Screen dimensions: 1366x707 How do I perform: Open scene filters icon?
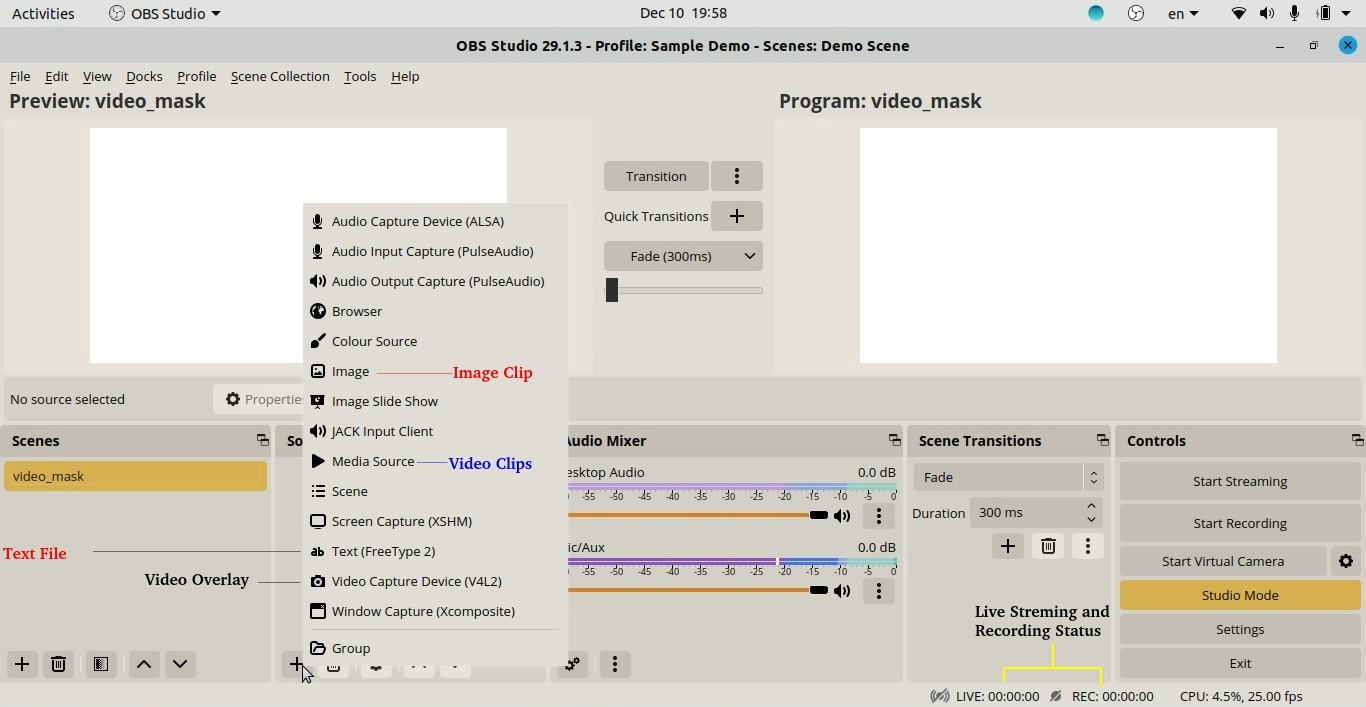[x=101, y=664]
